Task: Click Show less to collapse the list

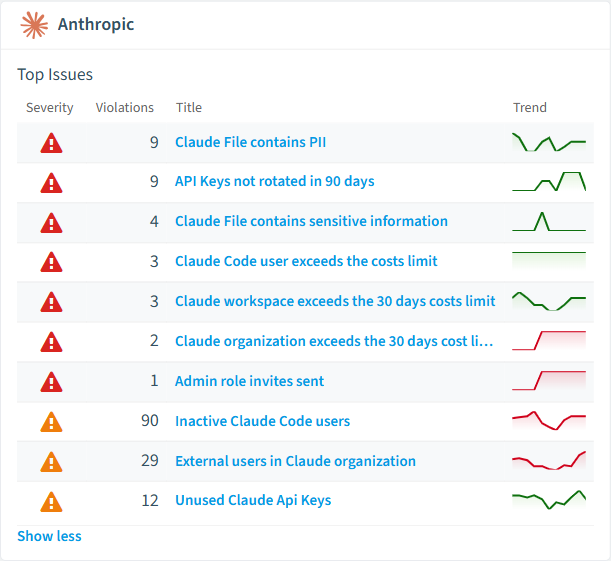Action: pyautogui.click(x=49, y=536)
